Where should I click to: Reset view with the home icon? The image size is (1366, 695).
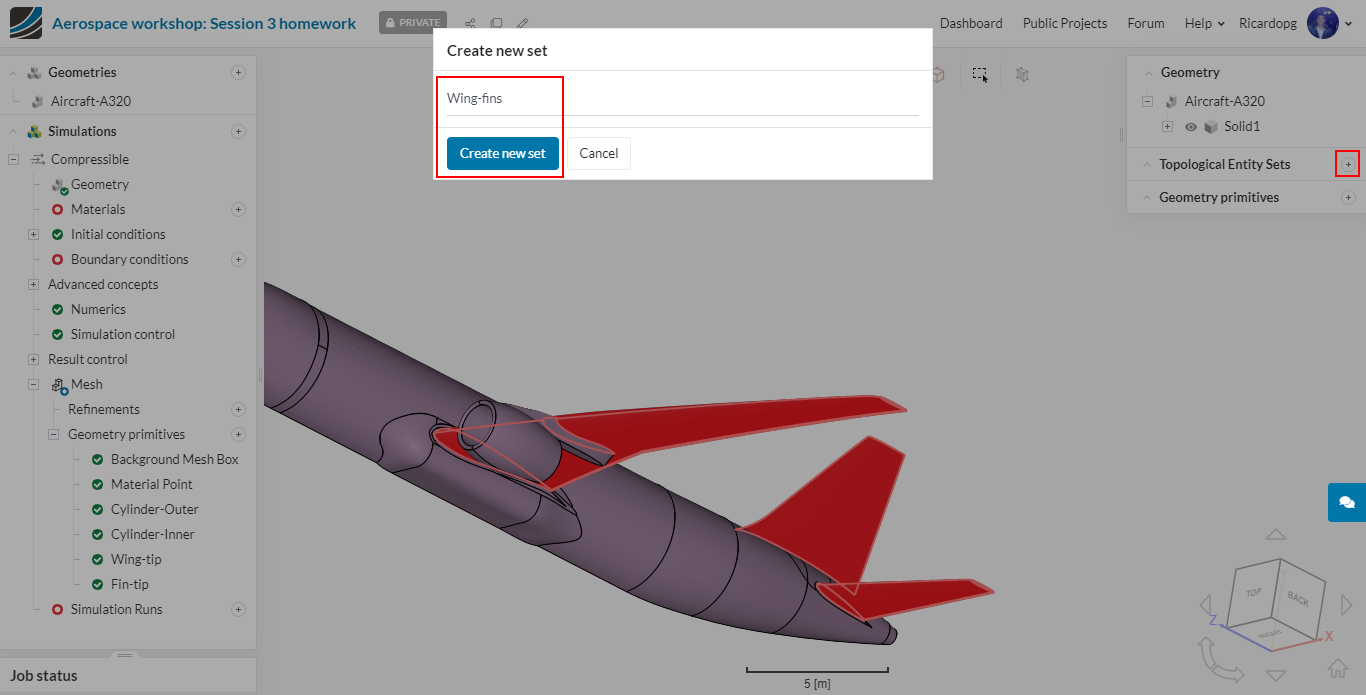click(1338, 668)
